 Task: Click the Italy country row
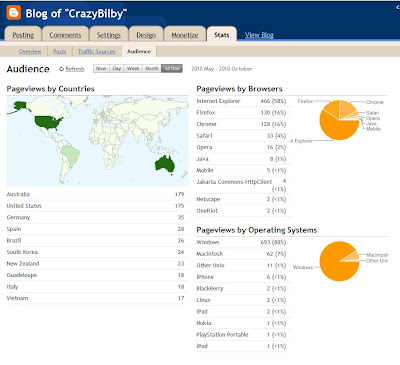pos(96,287)
